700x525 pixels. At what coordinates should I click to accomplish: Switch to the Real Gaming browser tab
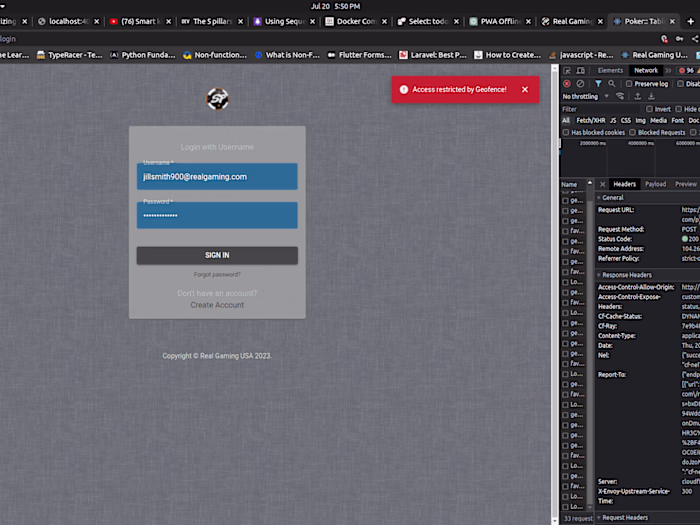click(572, 21)
